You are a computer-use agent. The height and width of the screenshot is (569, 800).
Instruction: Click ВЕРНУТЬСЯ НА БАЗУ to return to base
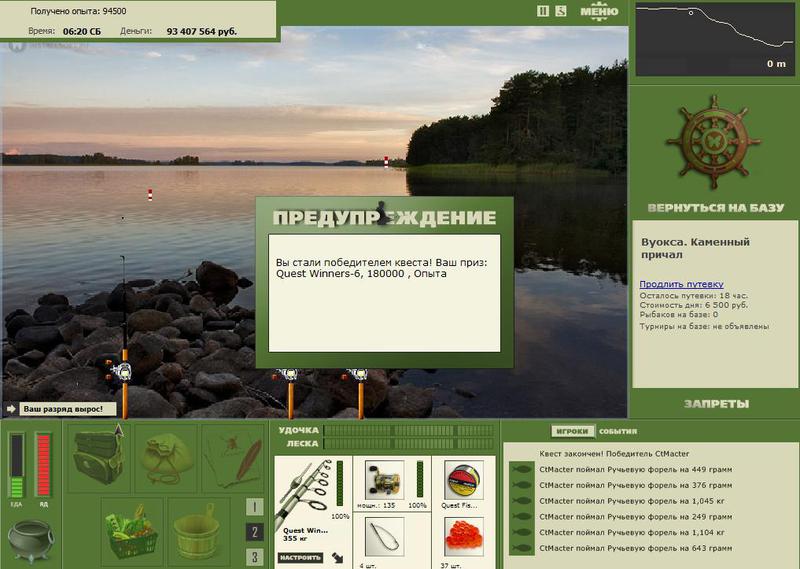[x=715, y=208]
